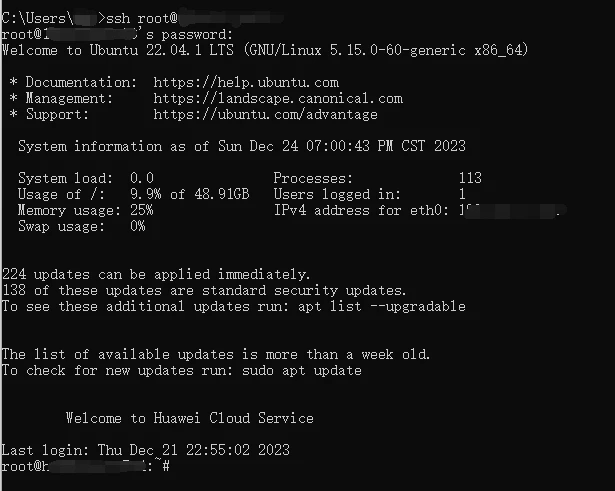Click the landscape.canonical.com management URL
This screenshot has height=491, width=615.
[x=278, y=98]
